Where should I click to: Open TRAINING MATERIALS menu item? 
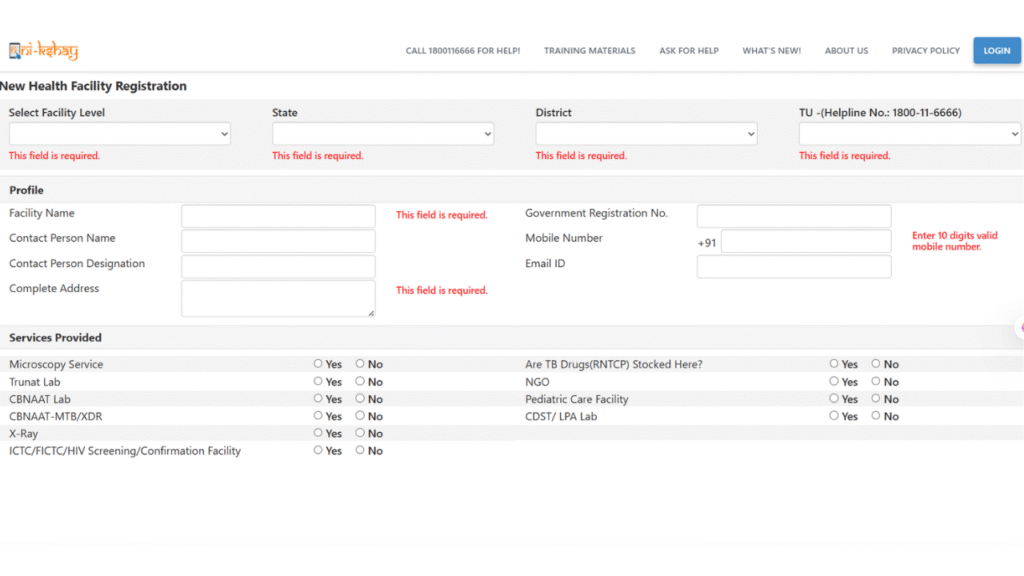(589, 51)
